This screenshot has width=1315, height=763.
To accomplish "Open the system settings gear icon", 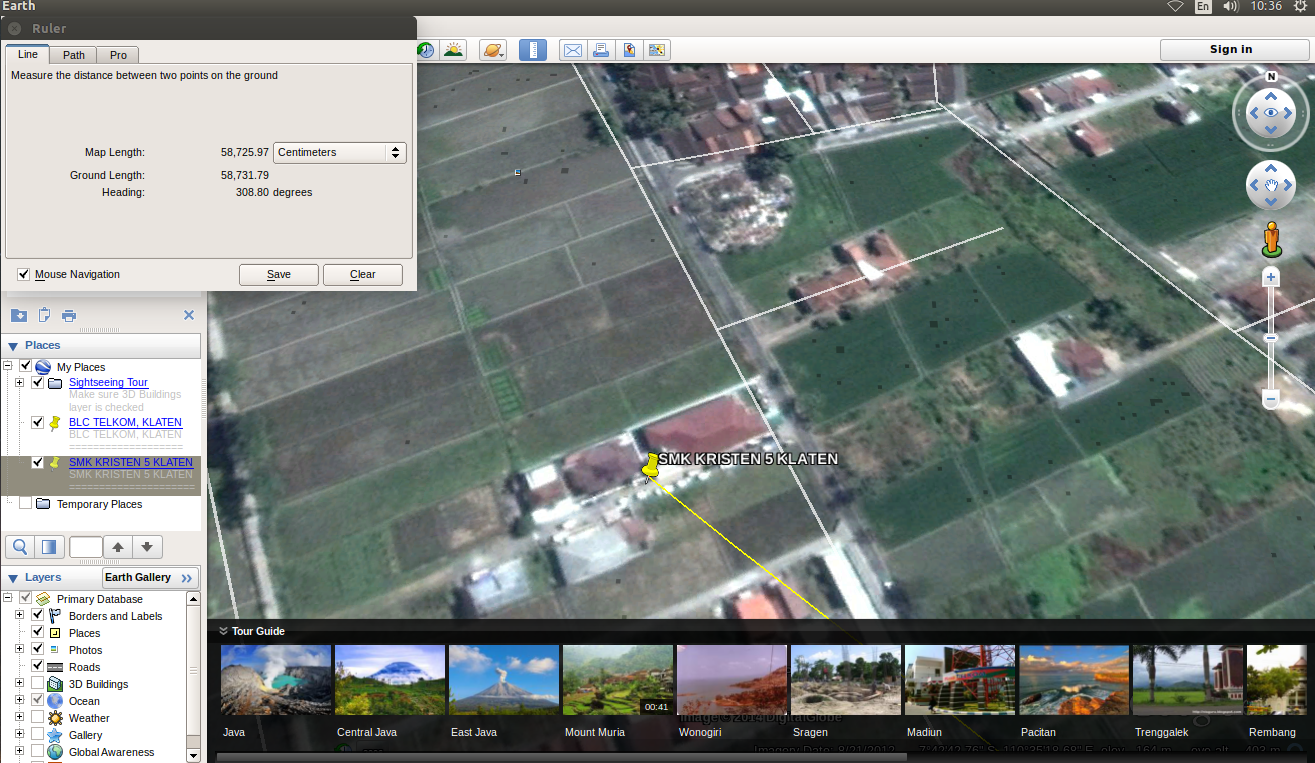I will (1299, 6).
